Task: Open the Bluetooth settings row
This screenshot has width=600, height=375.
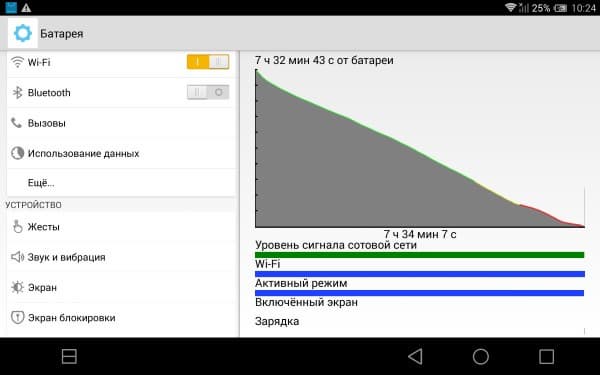Action: pyautogui.click(x=121, y=93)
